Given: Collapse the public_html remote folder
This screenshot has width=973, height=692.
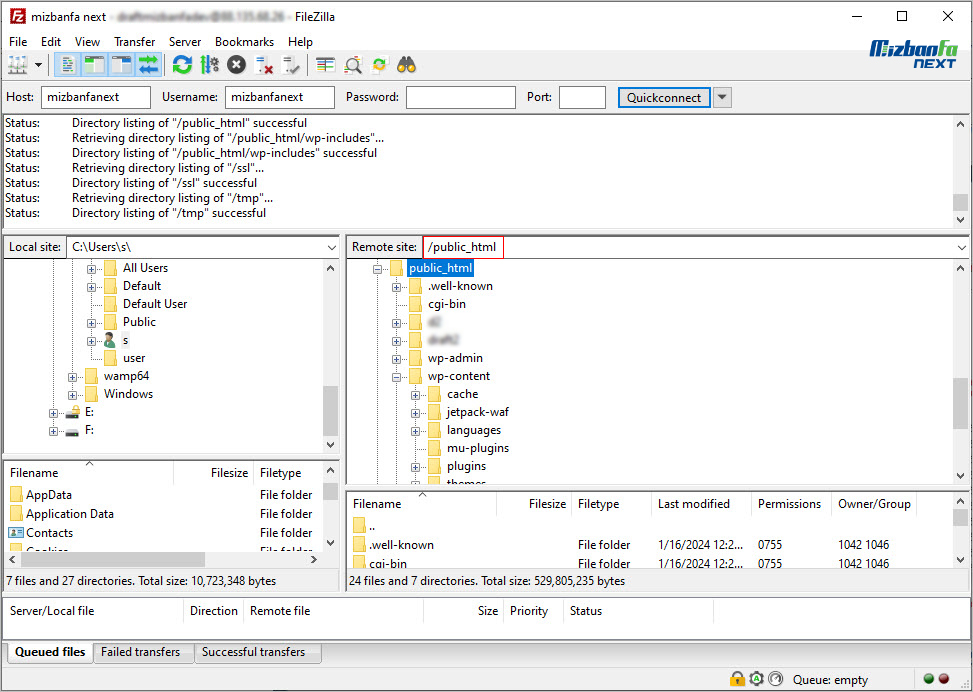Looking at the screenshot, I should click(x=377, y=269).
